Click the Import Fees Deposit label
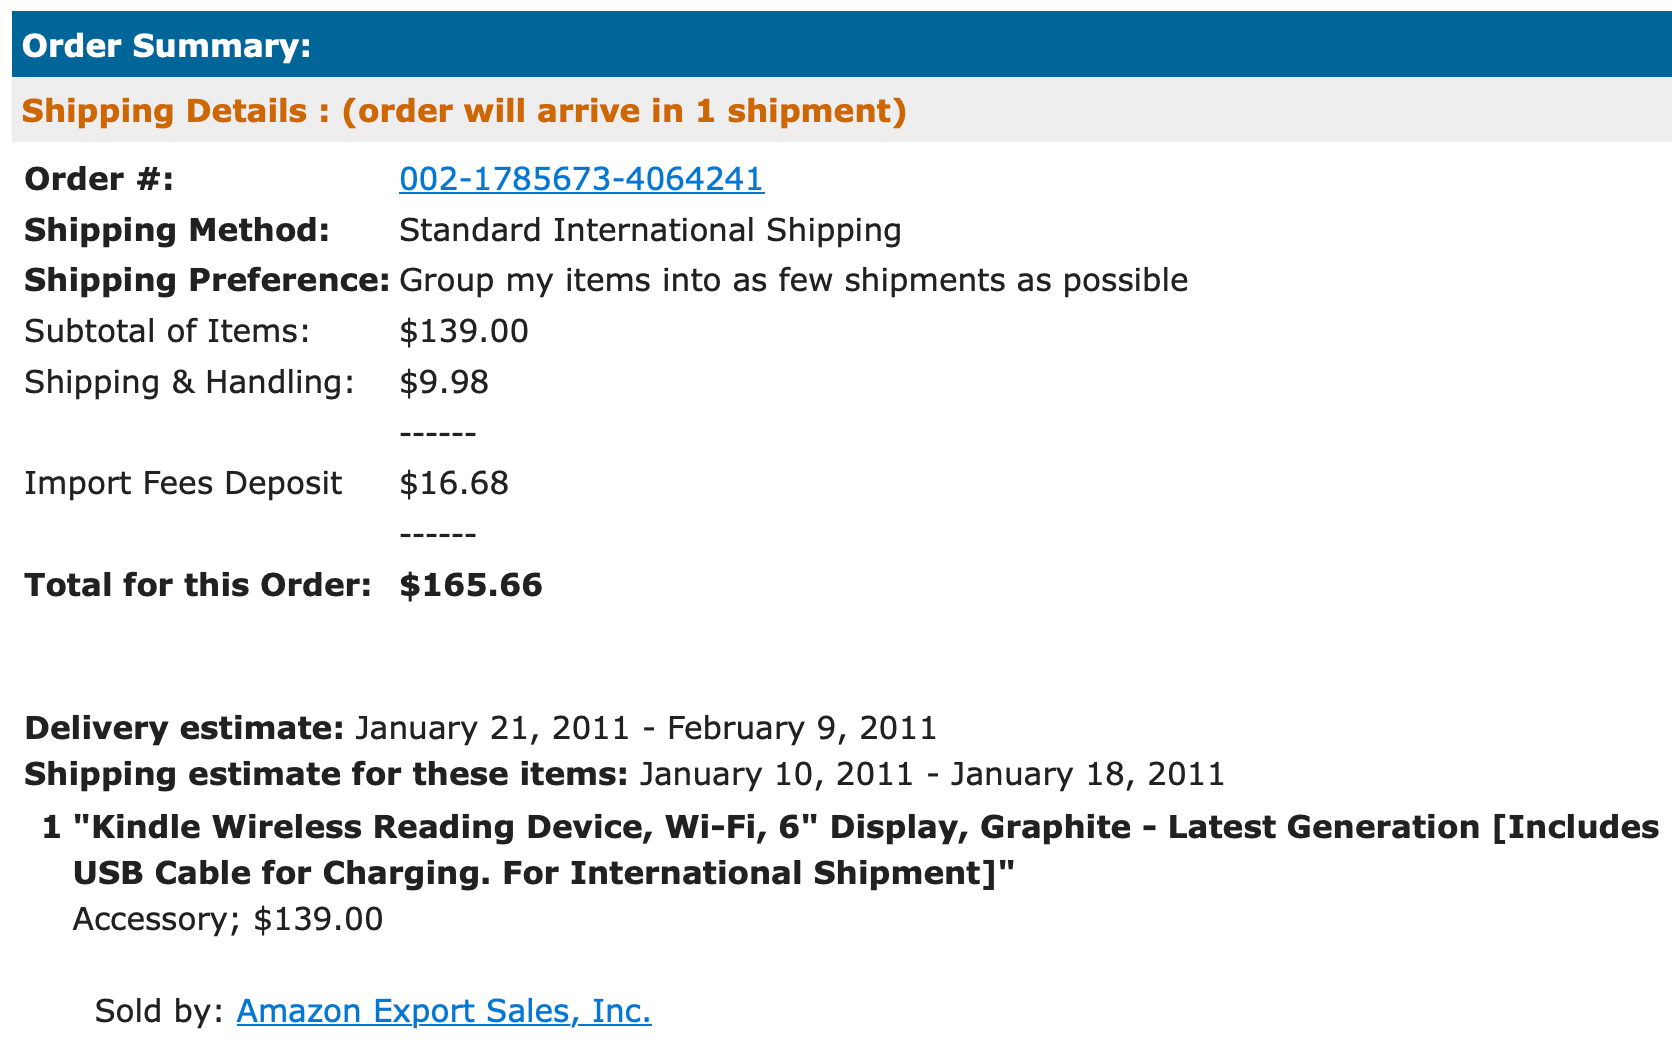 pos(183,483)
